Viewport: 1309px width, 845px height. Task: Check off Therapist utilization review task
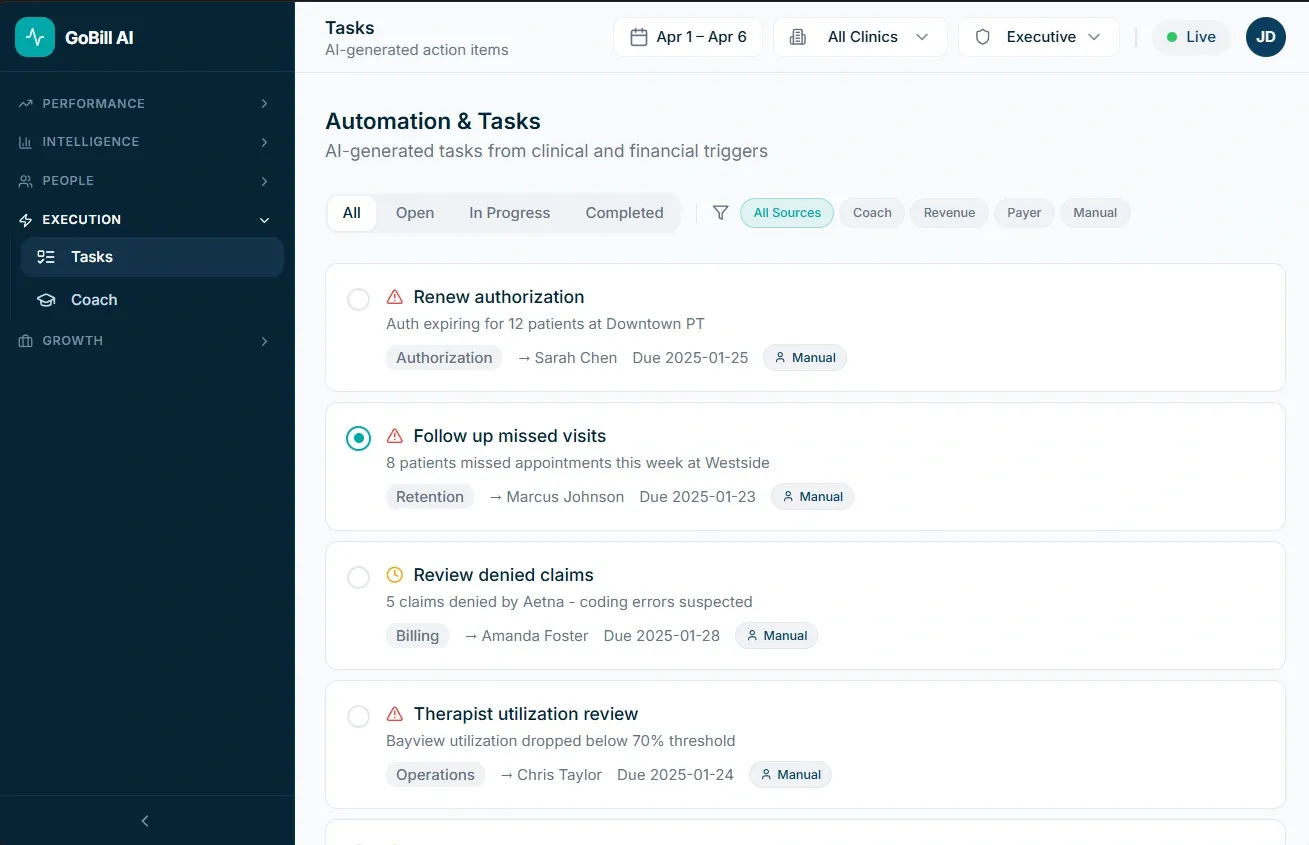pos(358,716)
